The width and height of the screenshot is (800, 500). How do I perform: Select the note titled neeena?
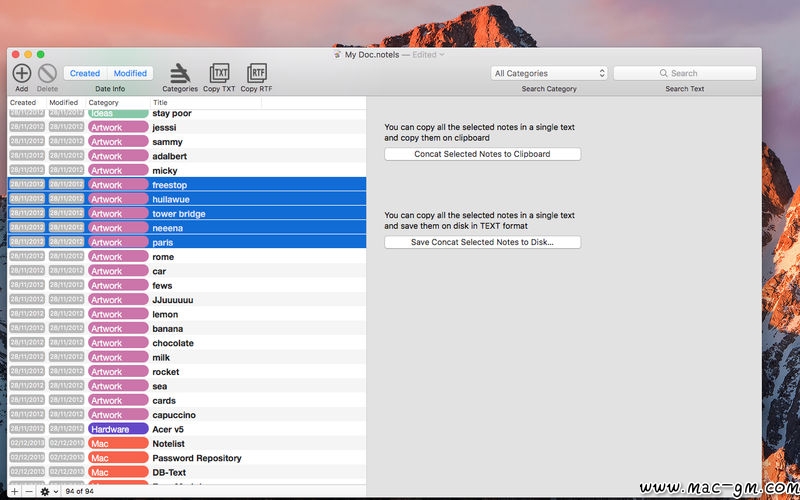[187, 228]
